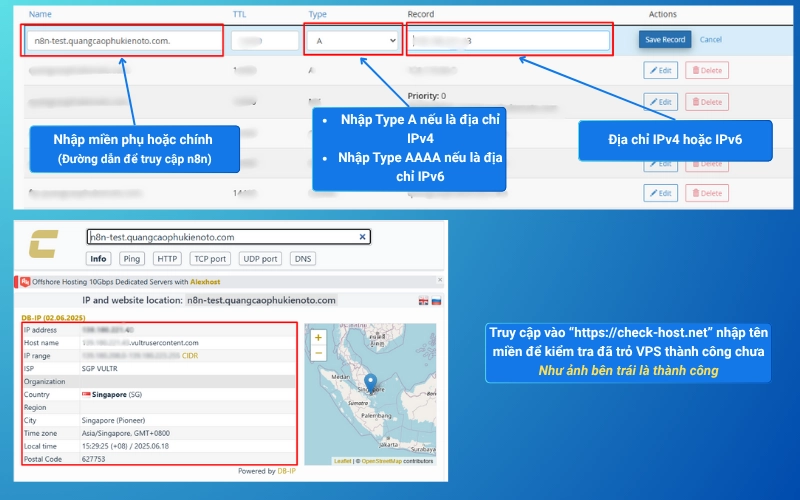Focus the TTL input field in the edited row
The width and height of the screenshot is (800, 500).
tap(265, 41)
